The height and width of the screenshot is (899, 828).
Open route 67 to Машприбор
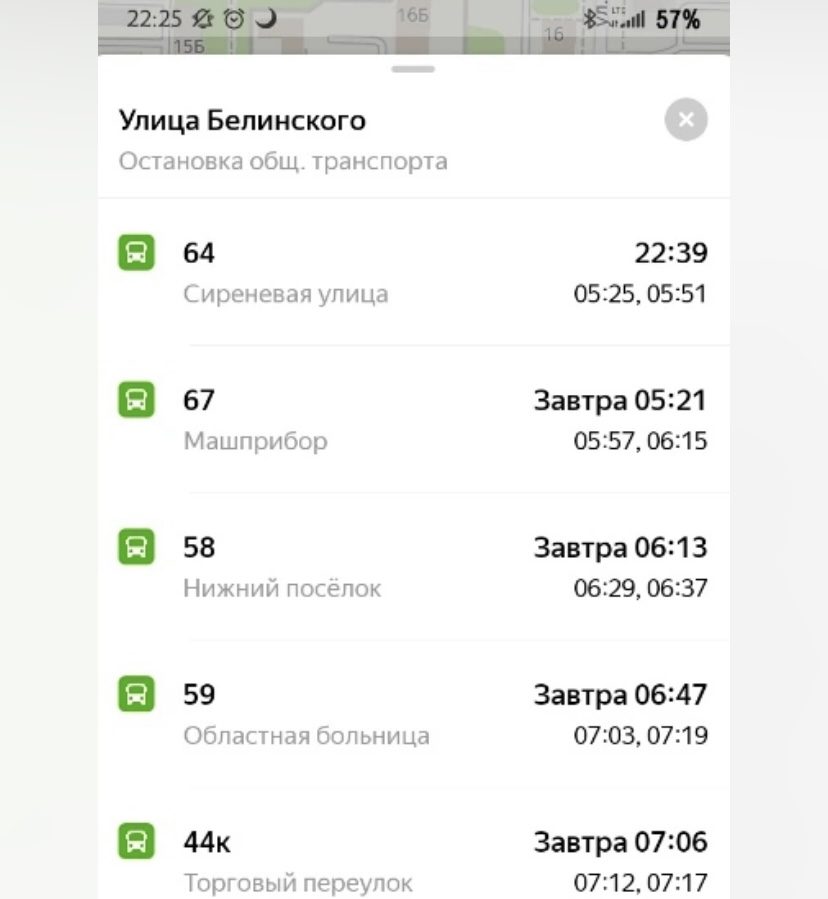point(413,419)
